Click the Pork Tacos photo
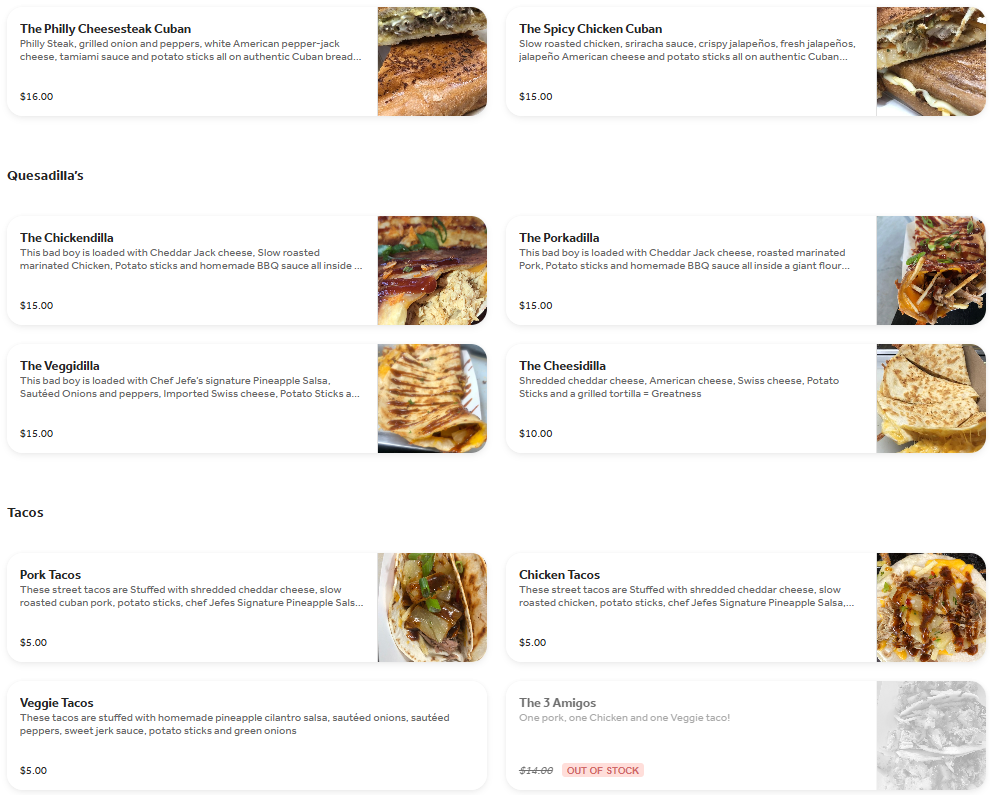This screenshot has height=795, width=990. [432, 607]
